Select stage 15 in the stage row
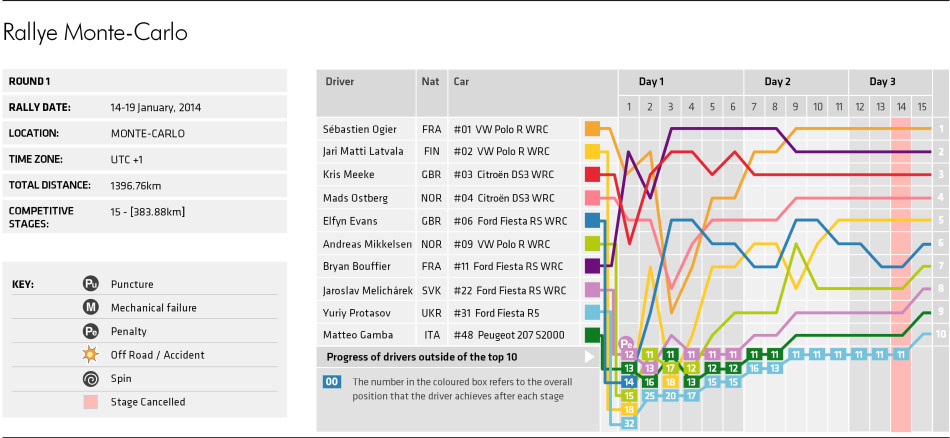 click(x=922, y=107)
